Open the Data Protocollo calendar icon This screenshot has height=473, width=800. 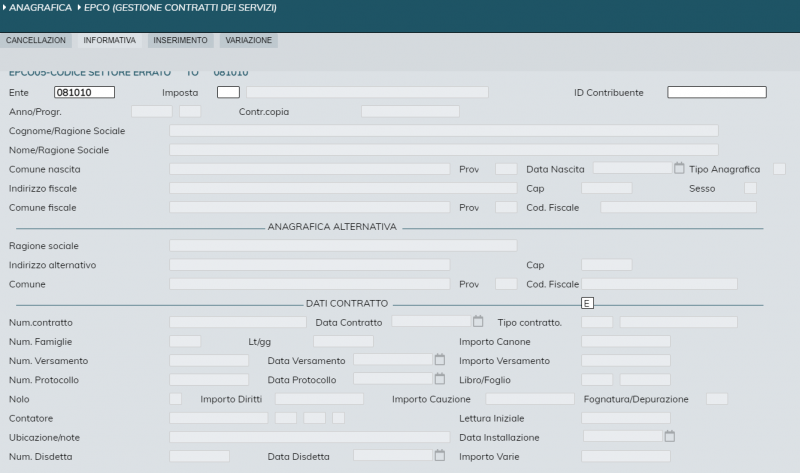point(439,379)
